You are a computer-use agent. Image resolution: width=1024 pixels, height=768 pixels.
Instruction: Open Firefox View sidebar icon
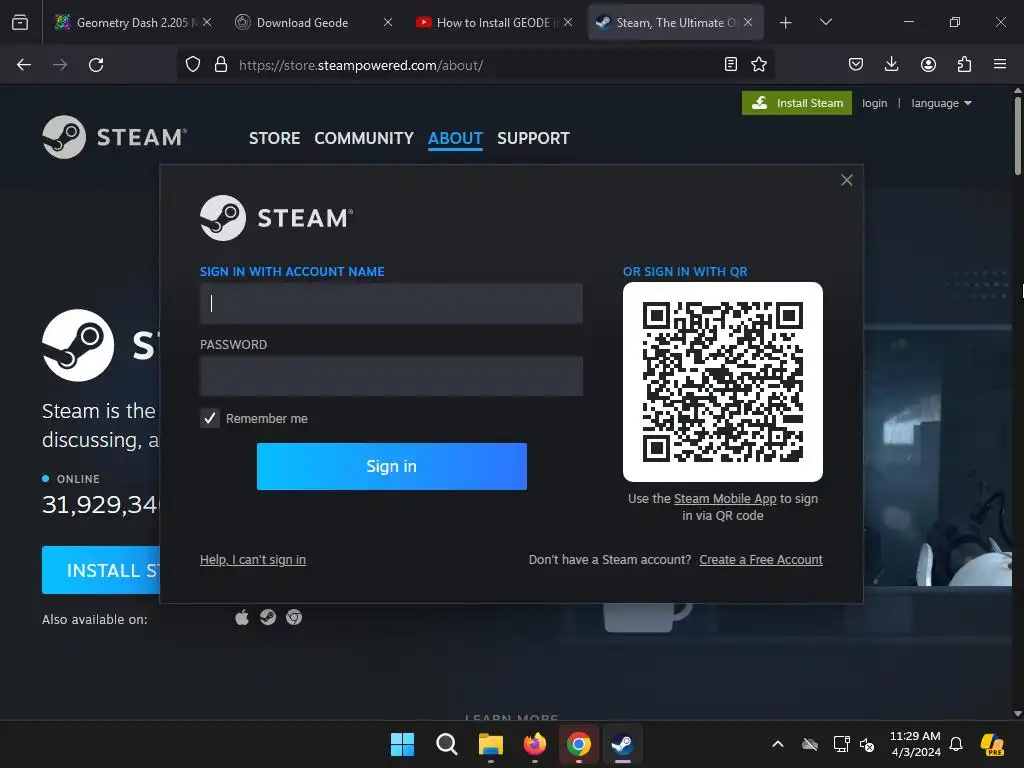click(20, 22)
